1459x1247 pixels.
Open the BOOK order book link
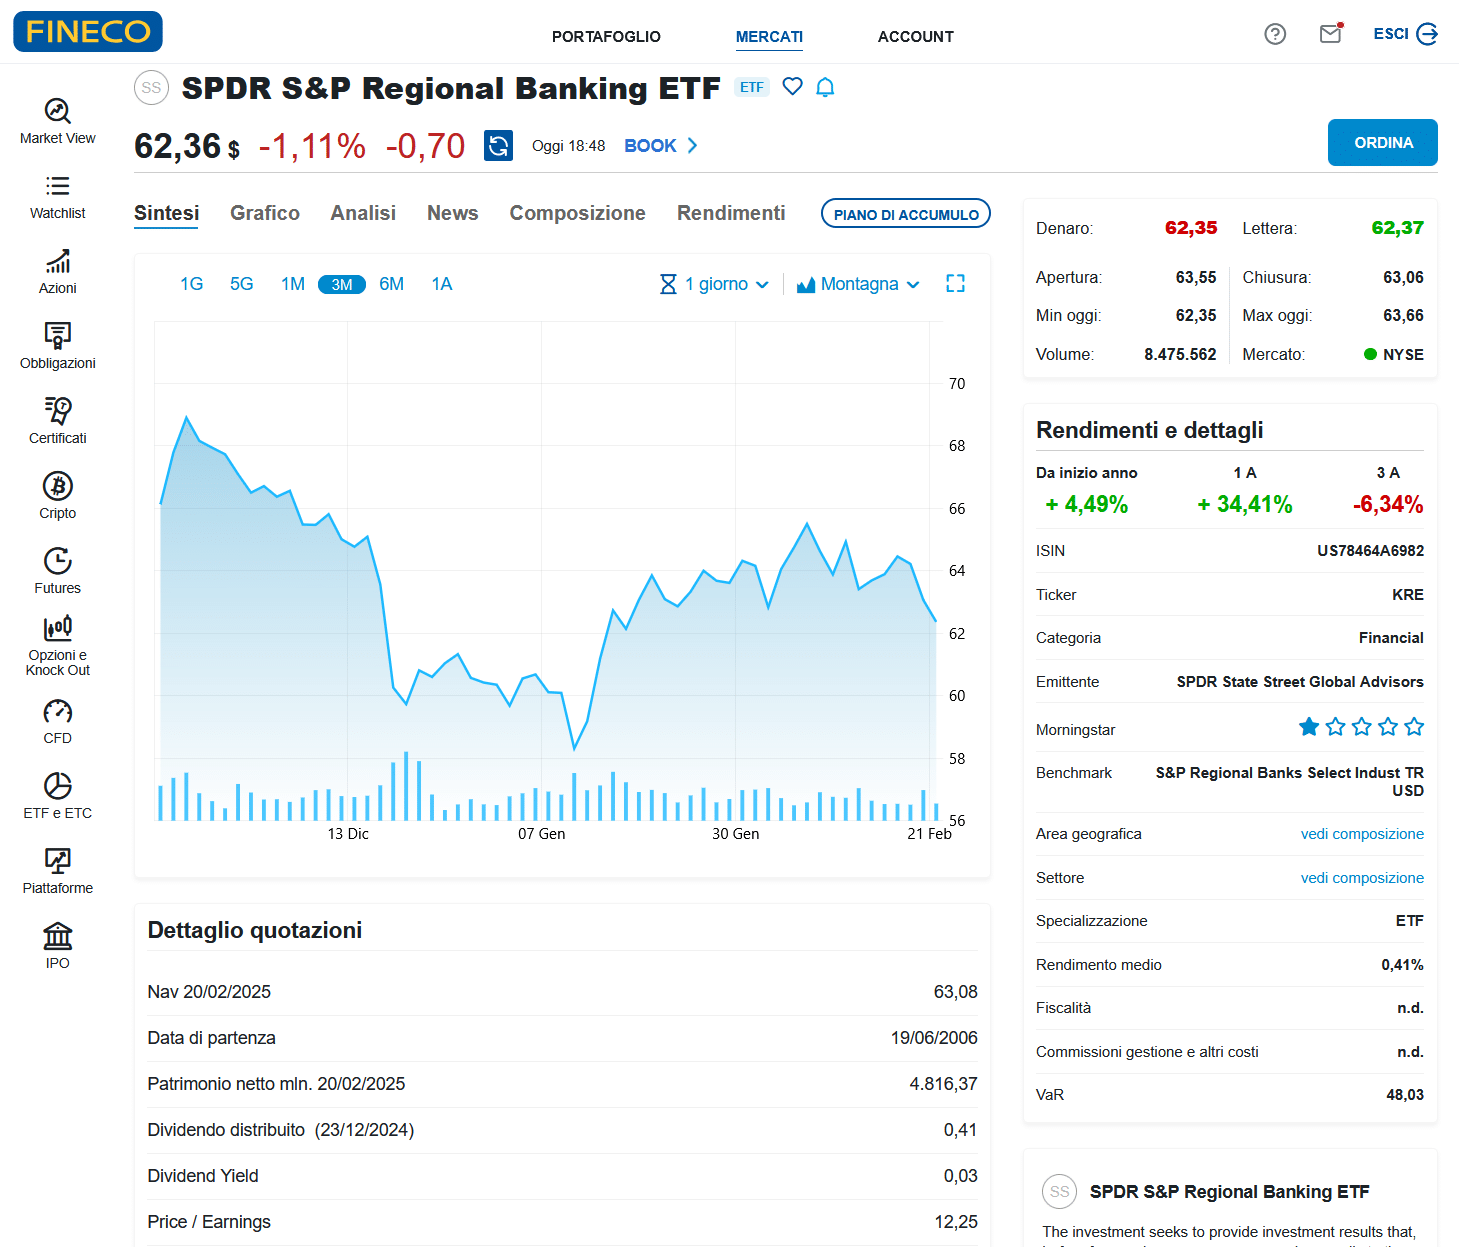(x=661, y=146)
